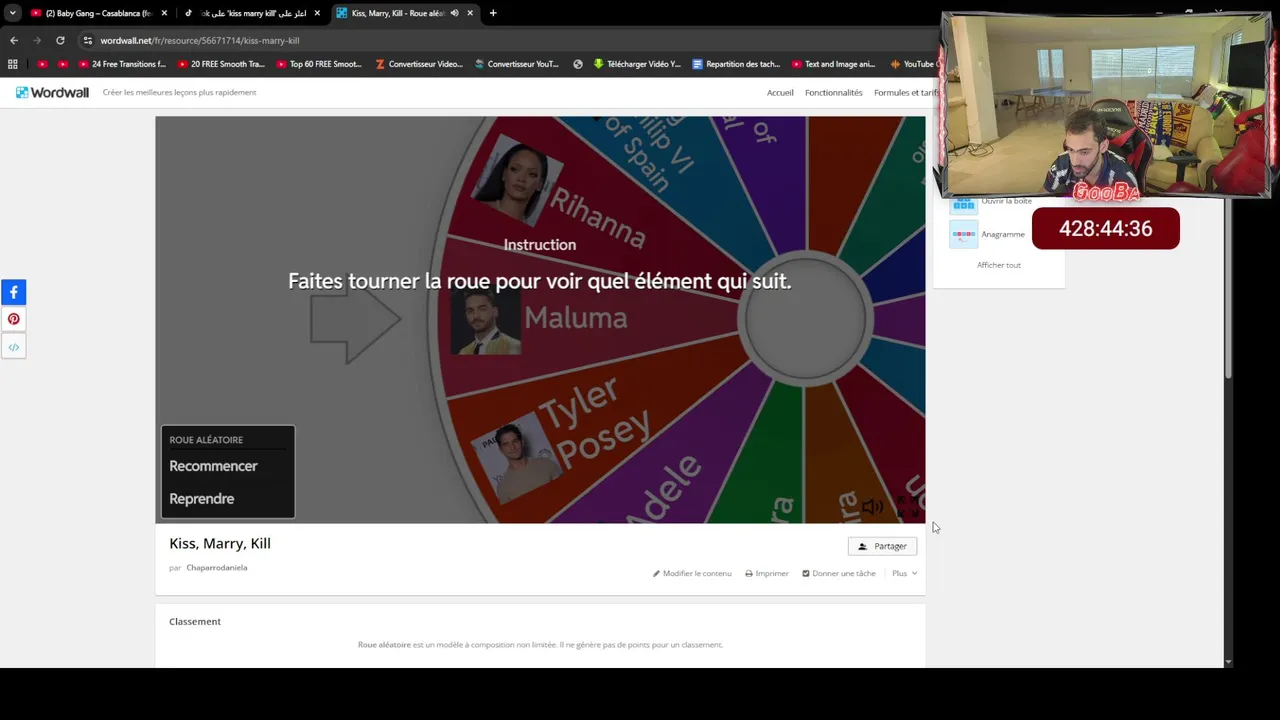
Task: Click the page's vertical scrollbar
Action: click(x=1228, y=290)
